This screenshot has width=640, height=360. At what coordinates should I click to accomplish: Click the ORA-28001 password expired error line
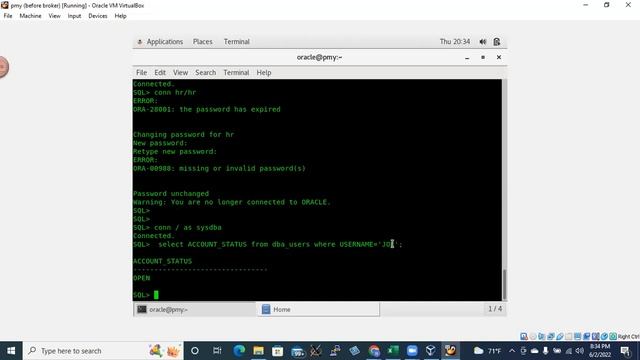coord(207,109)
